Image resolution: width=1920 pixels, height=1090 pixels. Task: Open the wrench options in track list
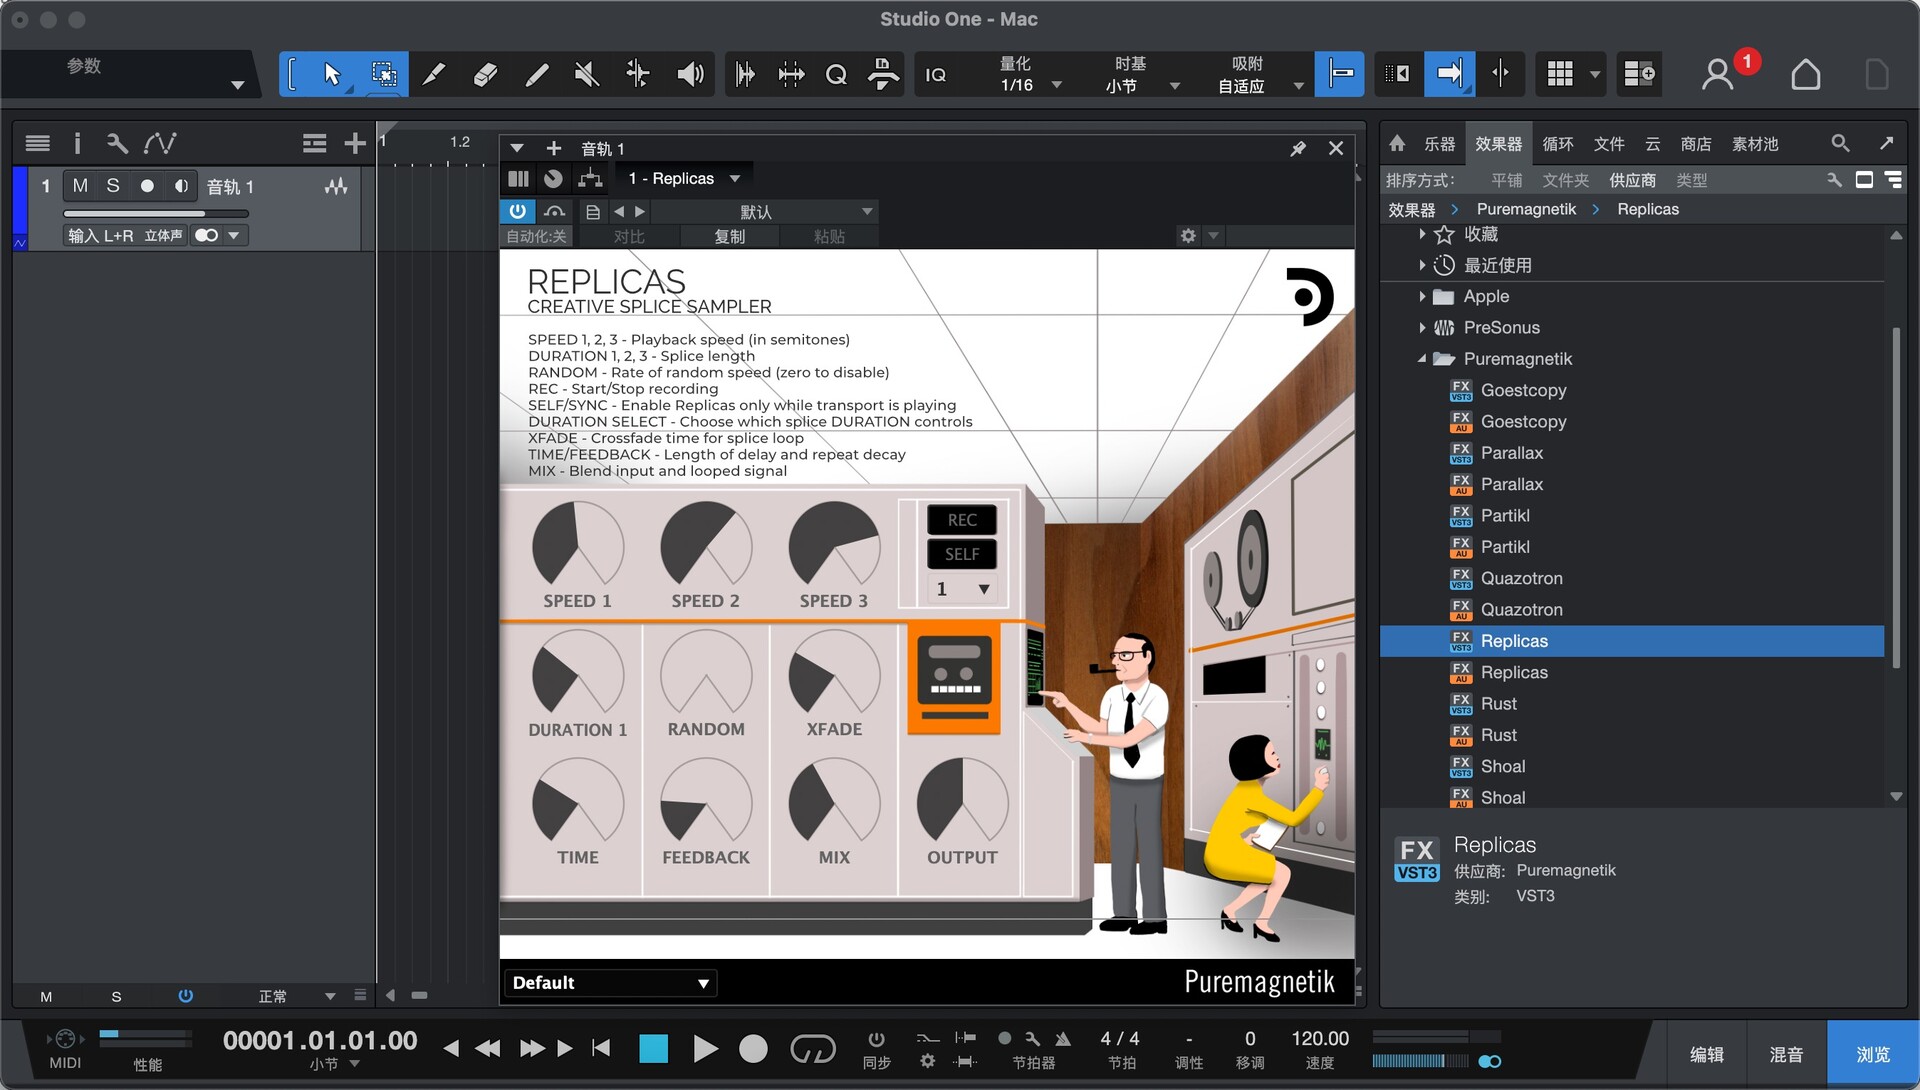(117, 144)
